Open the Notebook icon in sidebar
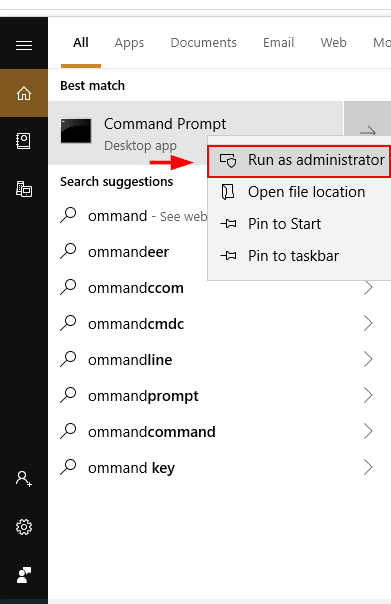391x604 pixels. pos(23,141)
